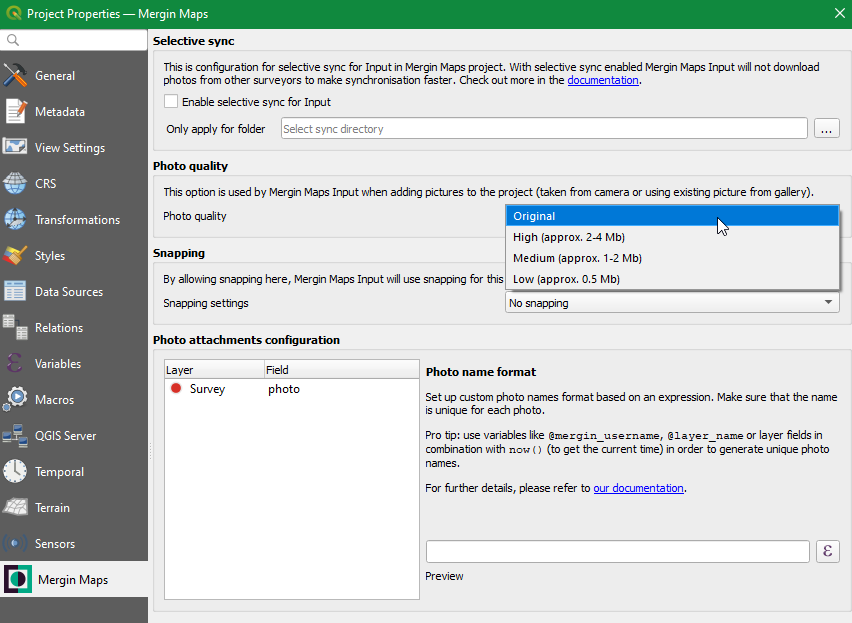Click the settings search box
852x623 pixels.
pyautogui.click(x=74, y=40)
